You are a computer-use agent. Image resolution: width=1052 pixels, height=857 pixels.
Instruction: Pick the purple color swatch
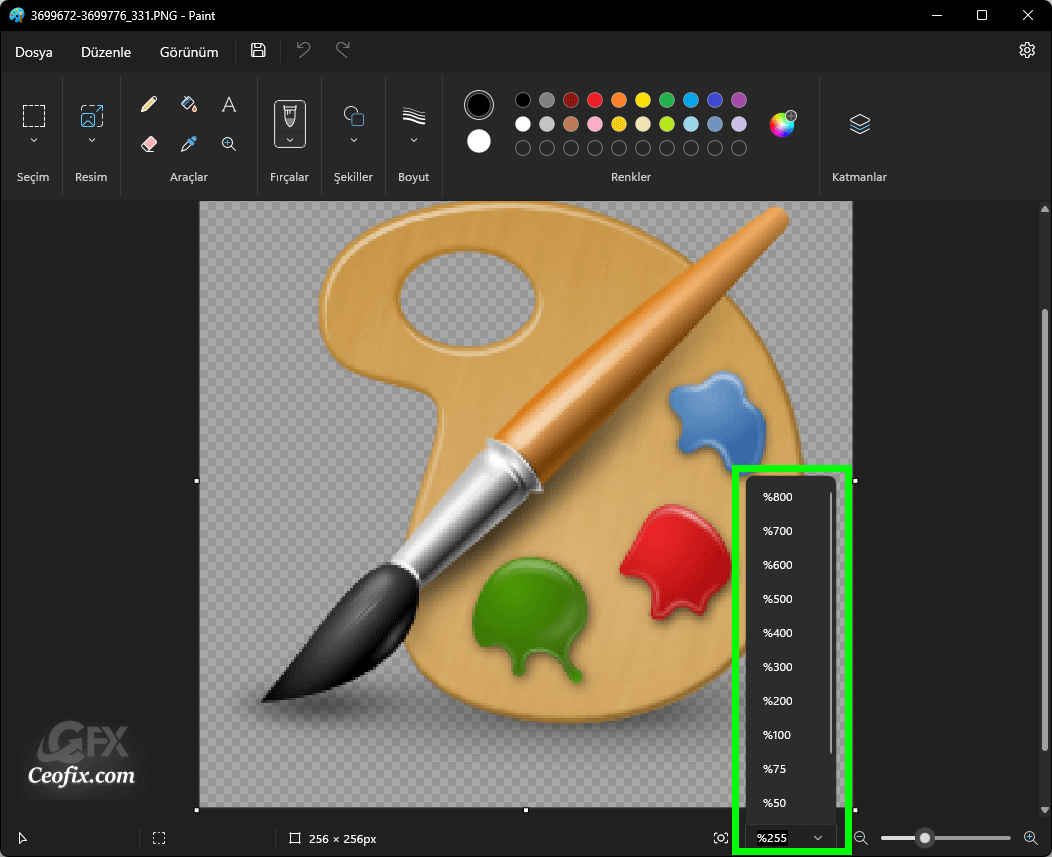tap(739, 100)
